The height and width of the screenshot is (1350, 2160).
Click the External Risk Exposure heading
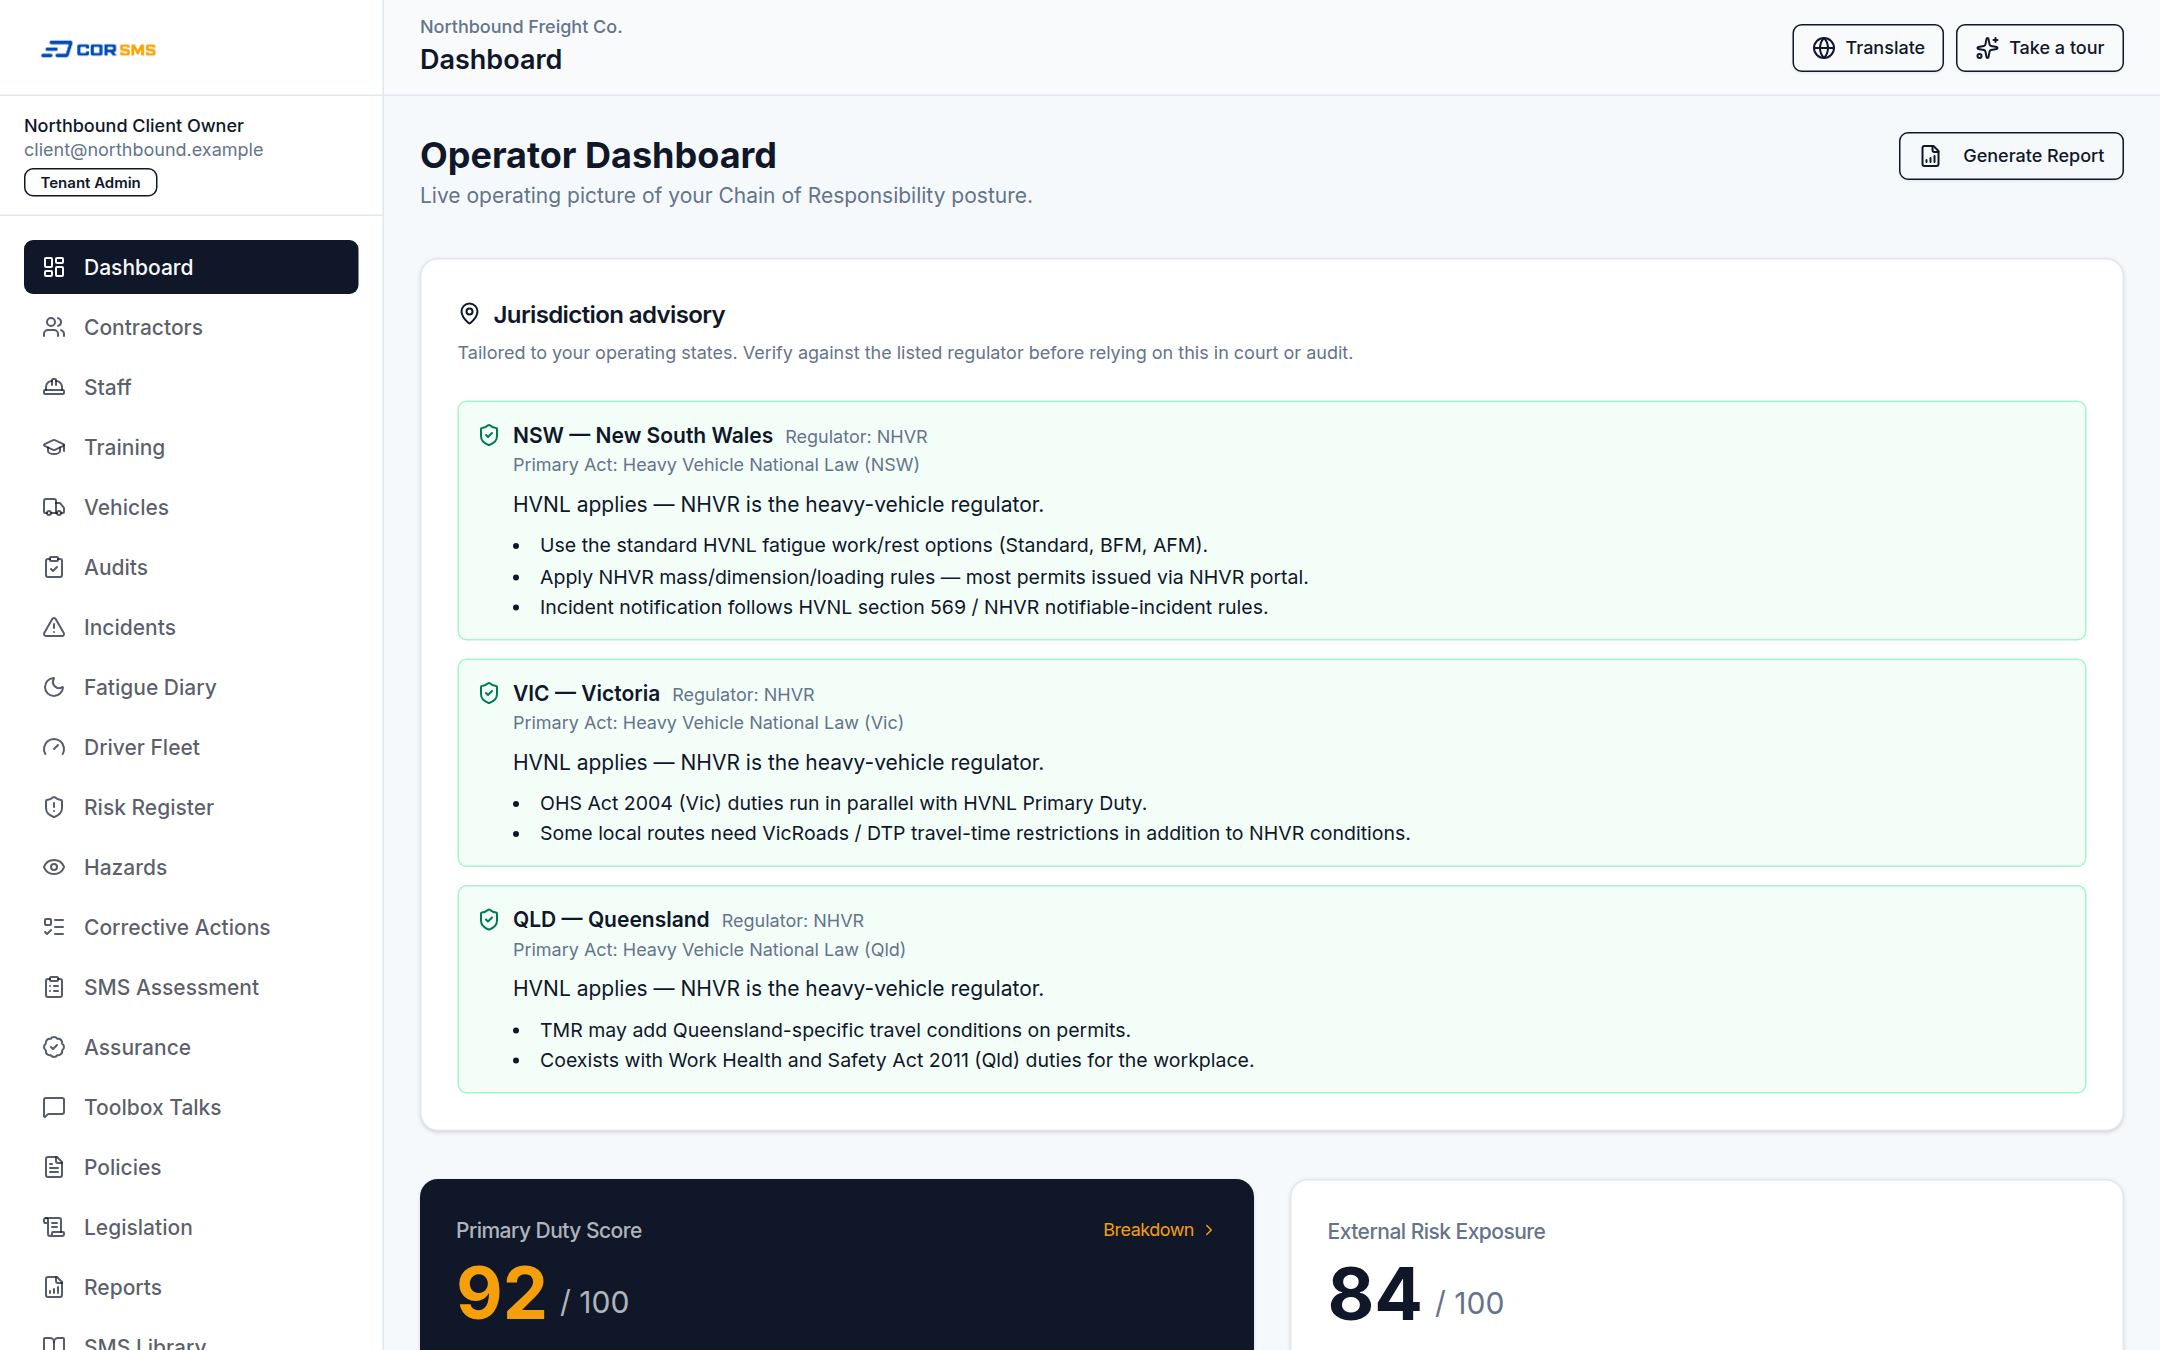1436,1231
